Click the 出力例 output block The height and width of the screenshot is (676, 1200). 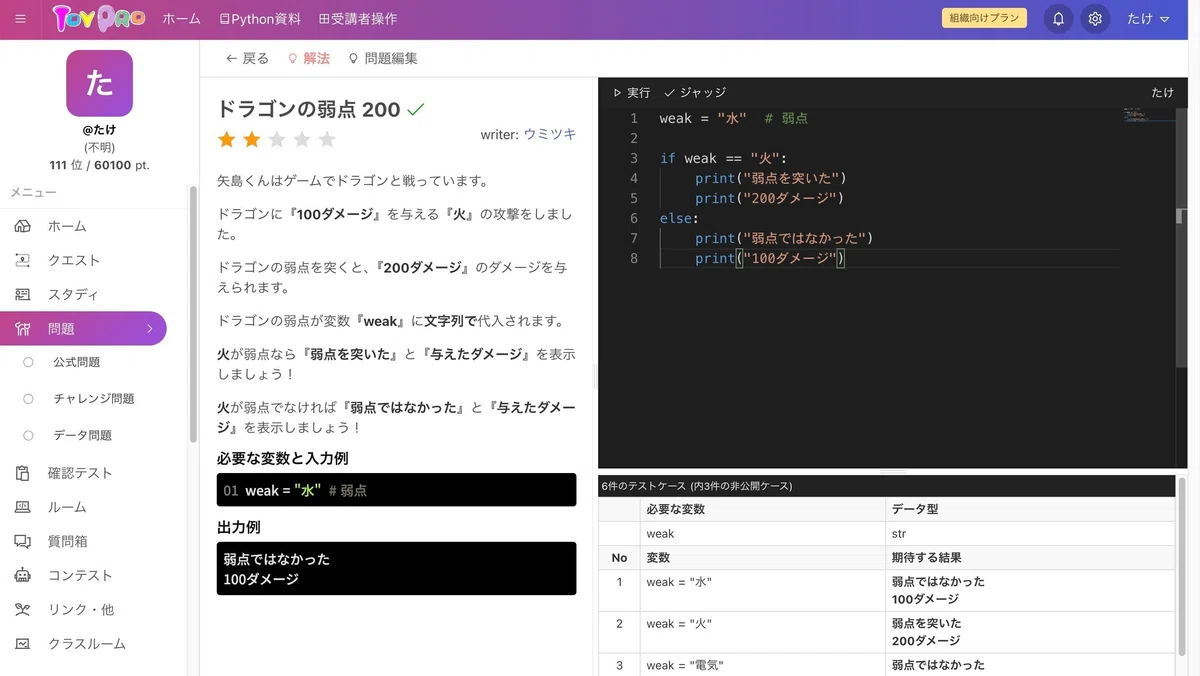396,569
